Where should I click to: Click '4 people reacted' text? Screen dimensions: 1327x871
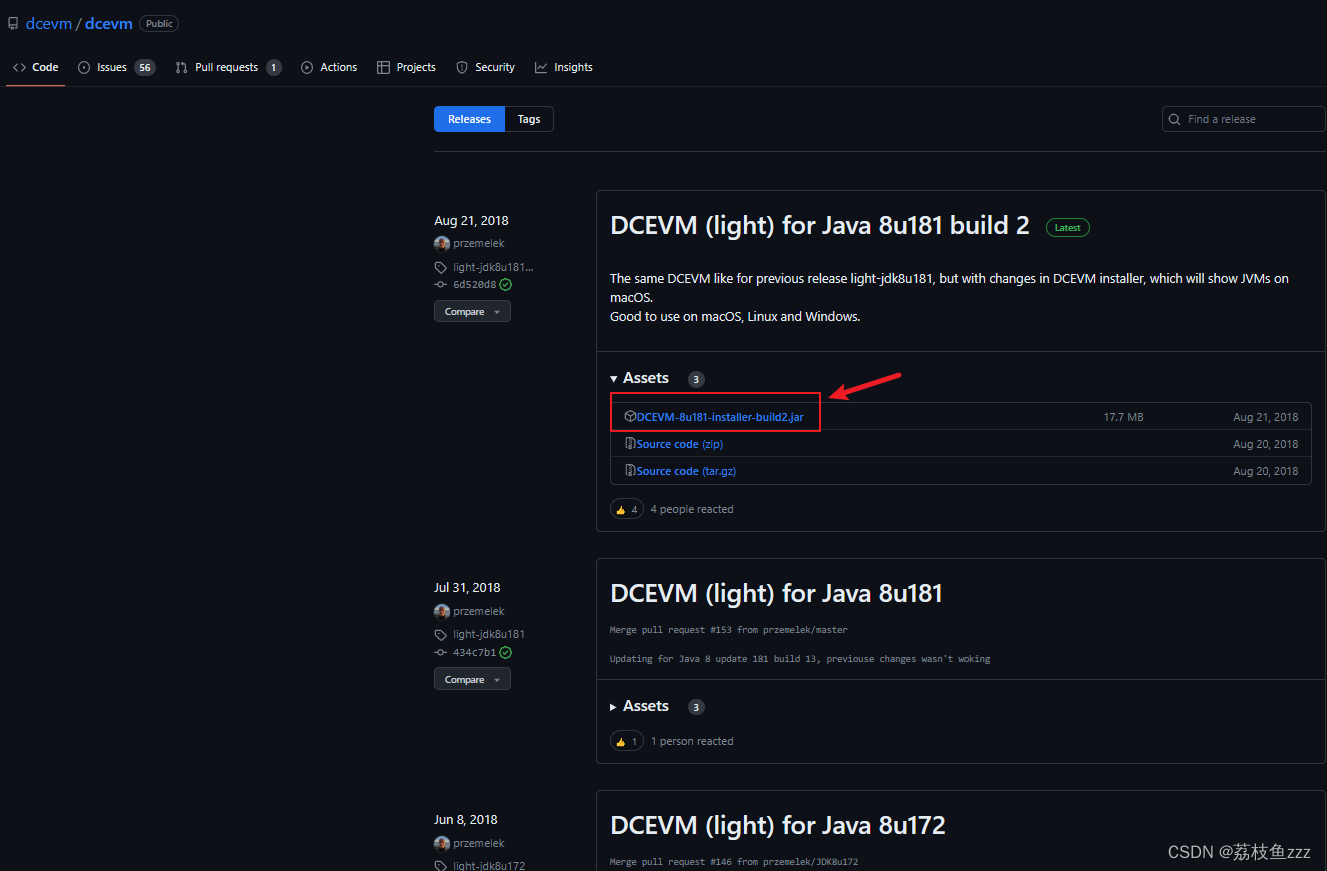click(692, 509)
